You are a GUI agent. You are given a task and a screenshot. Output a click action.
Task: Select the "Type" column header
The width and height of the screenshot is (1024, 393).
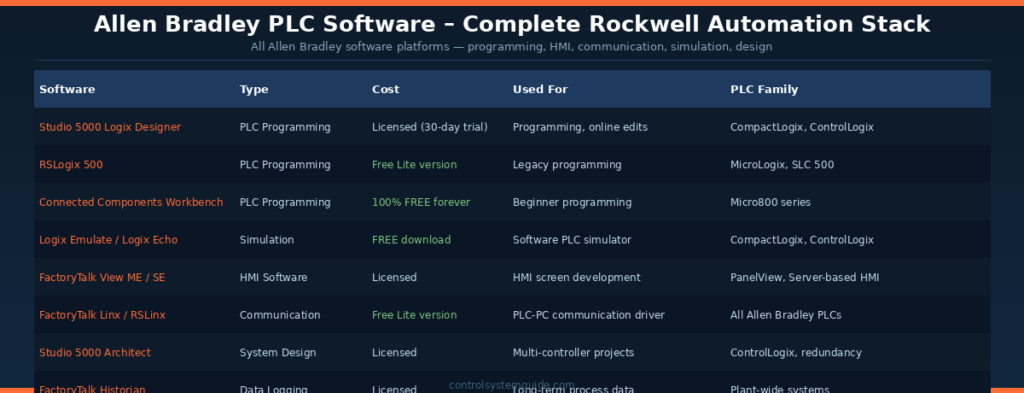[254, 89]
